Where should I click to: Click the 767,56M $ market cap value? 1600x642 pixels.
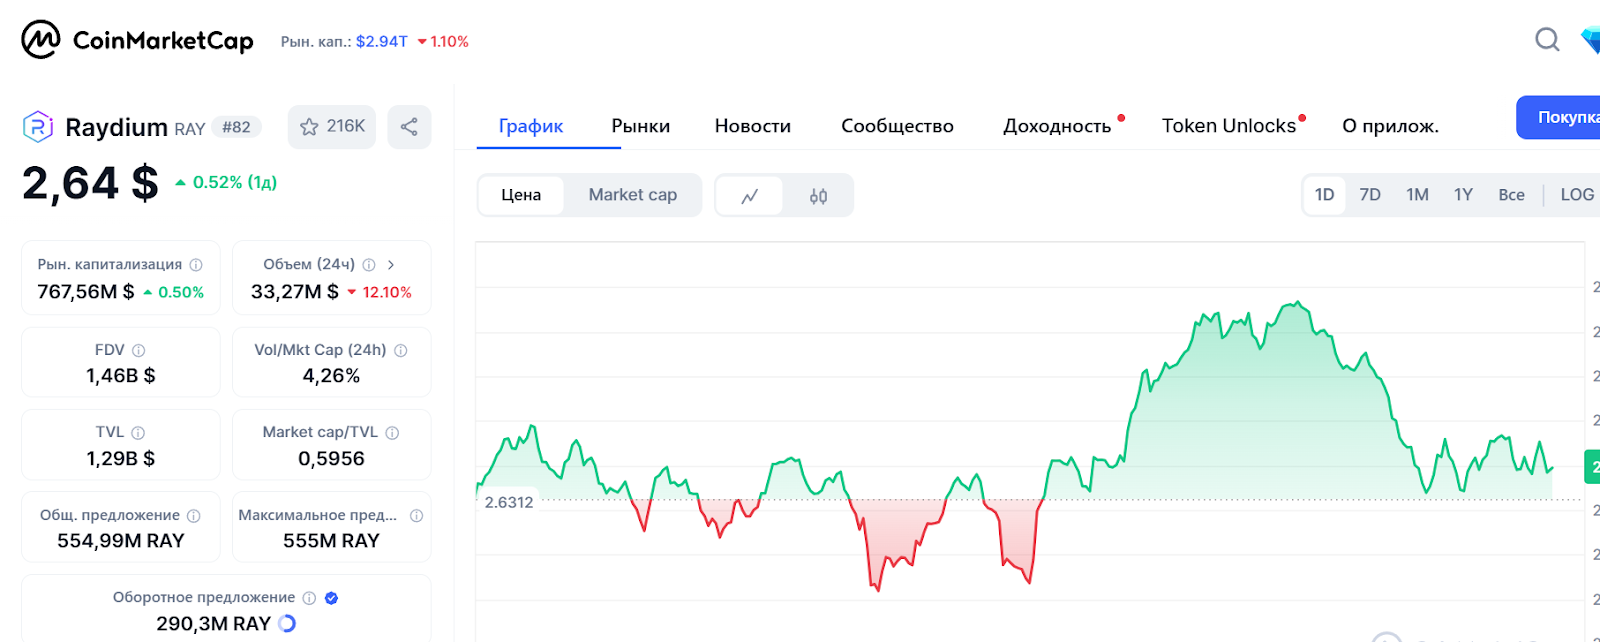click(85, 292)
